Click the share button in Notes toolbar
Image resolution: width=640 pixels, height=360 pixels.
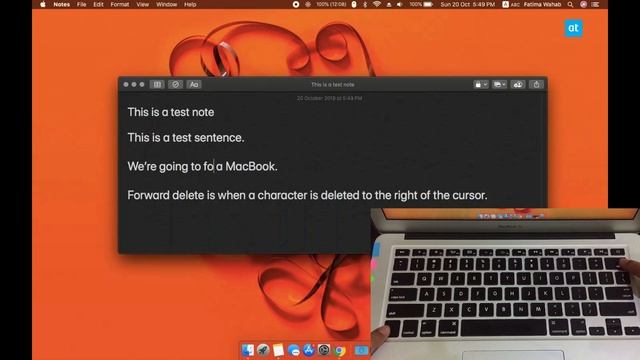pyautogui.click(x=536, y=84)
